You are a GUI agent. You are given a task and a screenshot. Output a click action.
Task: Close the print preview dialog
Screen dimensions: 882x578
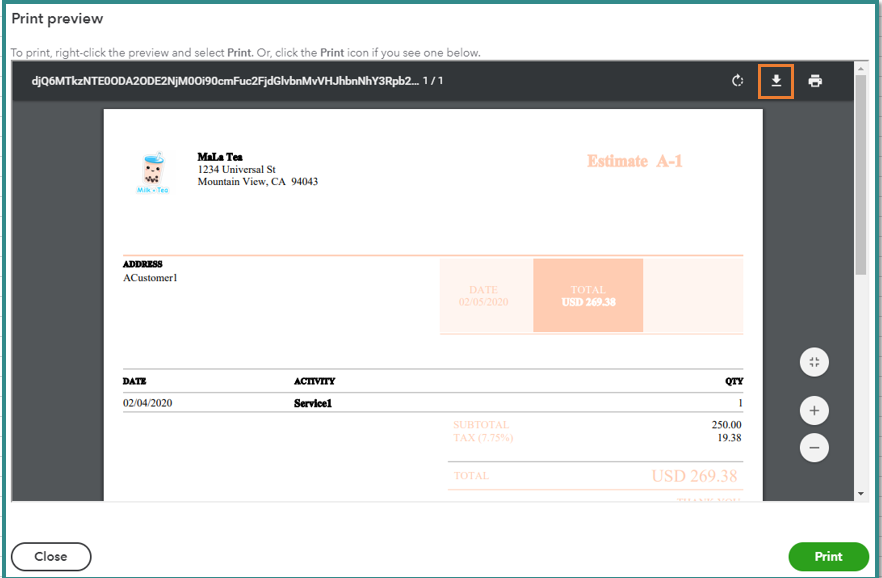(x=50, y=556)
